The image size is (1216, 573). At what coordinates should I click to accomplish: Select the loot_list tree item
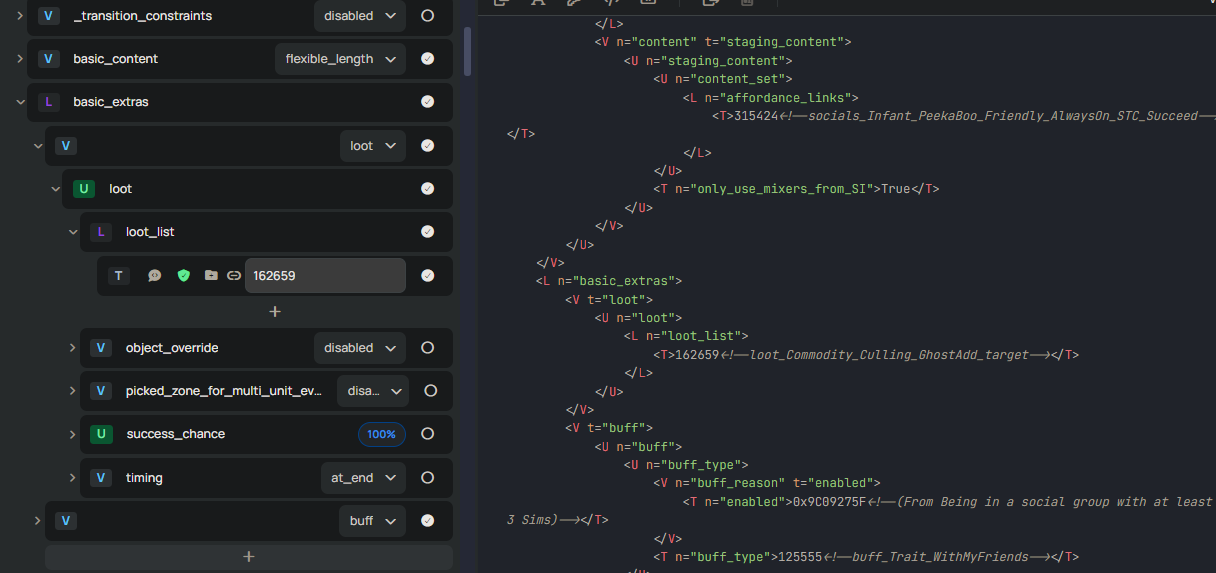click(150, 232)
